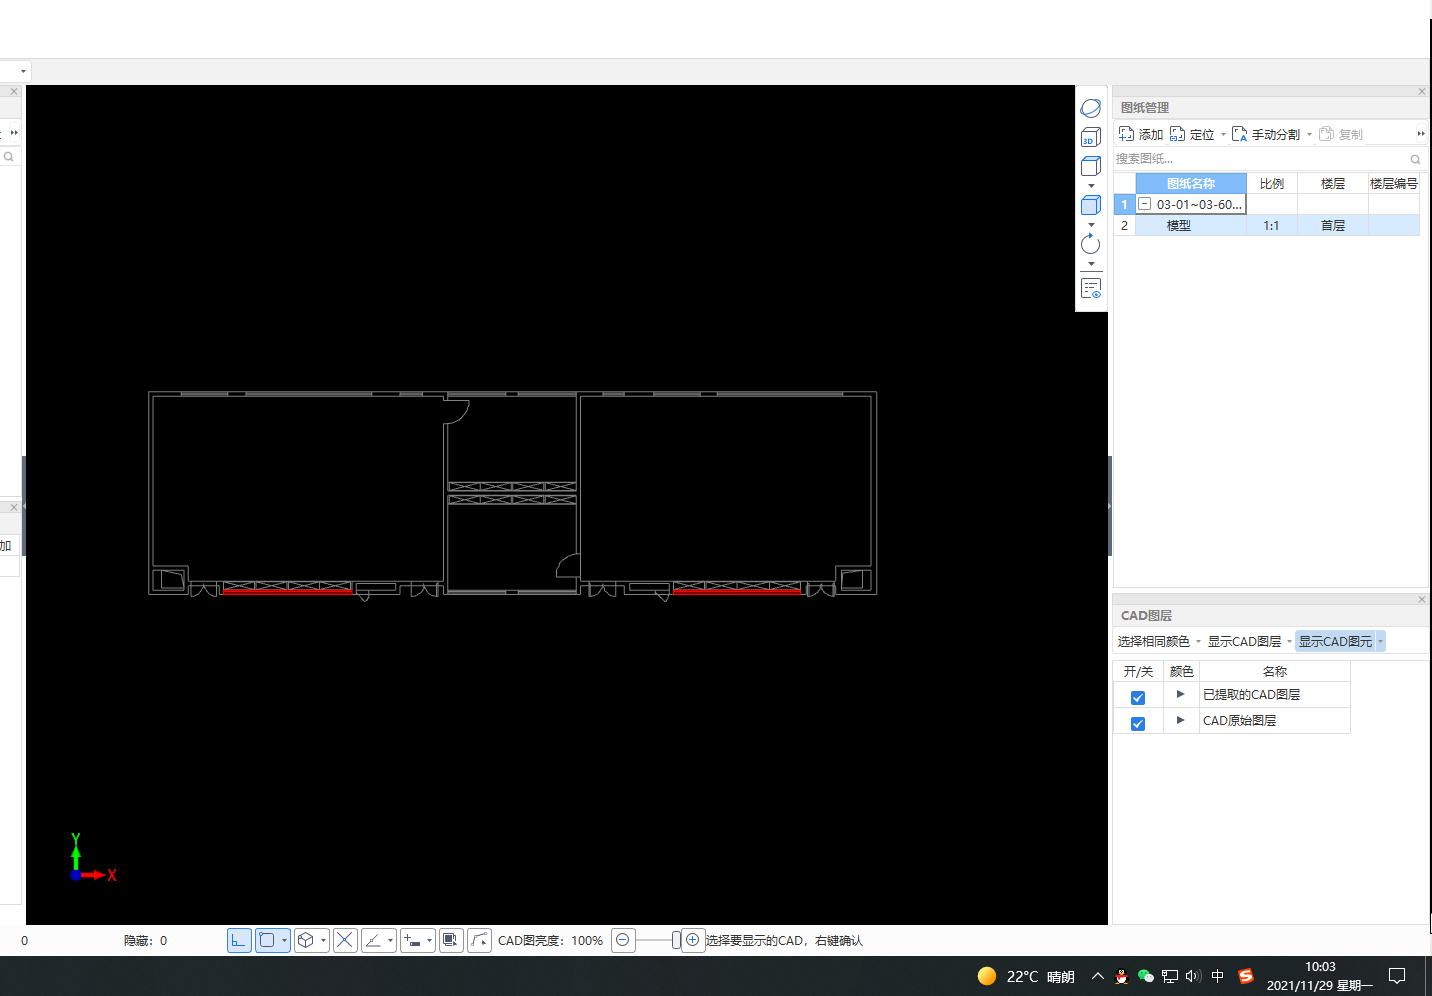Open the weather 22°C 晴朗 widget

[x=1025, y=976]
